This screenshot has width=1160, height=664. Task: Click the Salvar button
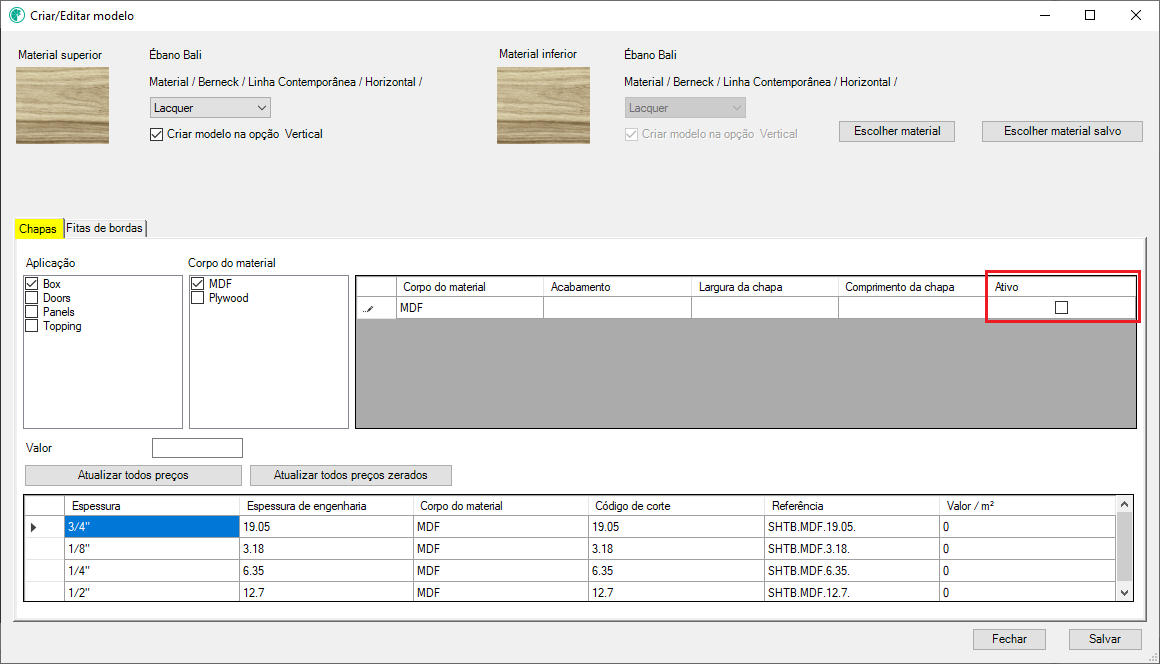(x=1104, y=639)
